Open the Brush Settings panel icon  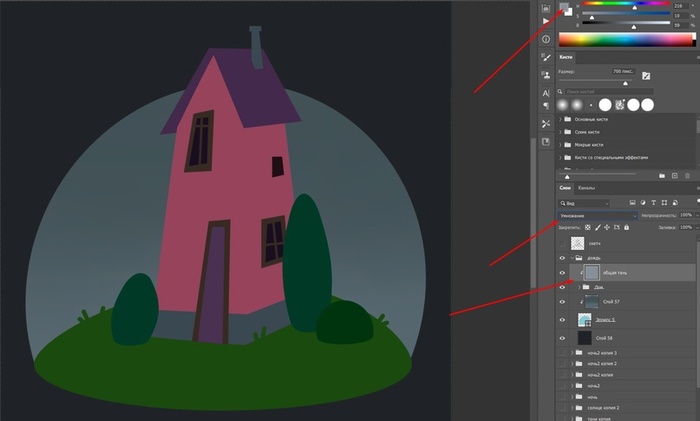[x=546, y=57]
